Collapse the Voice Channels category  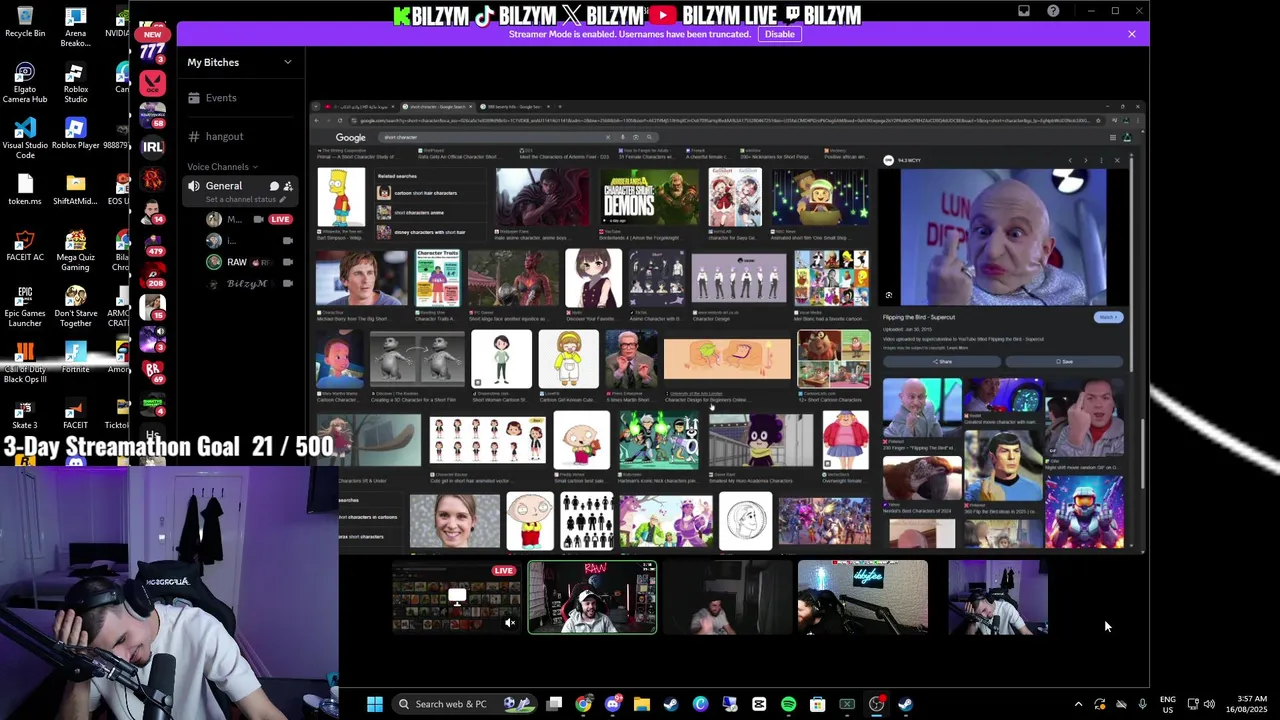222,167
